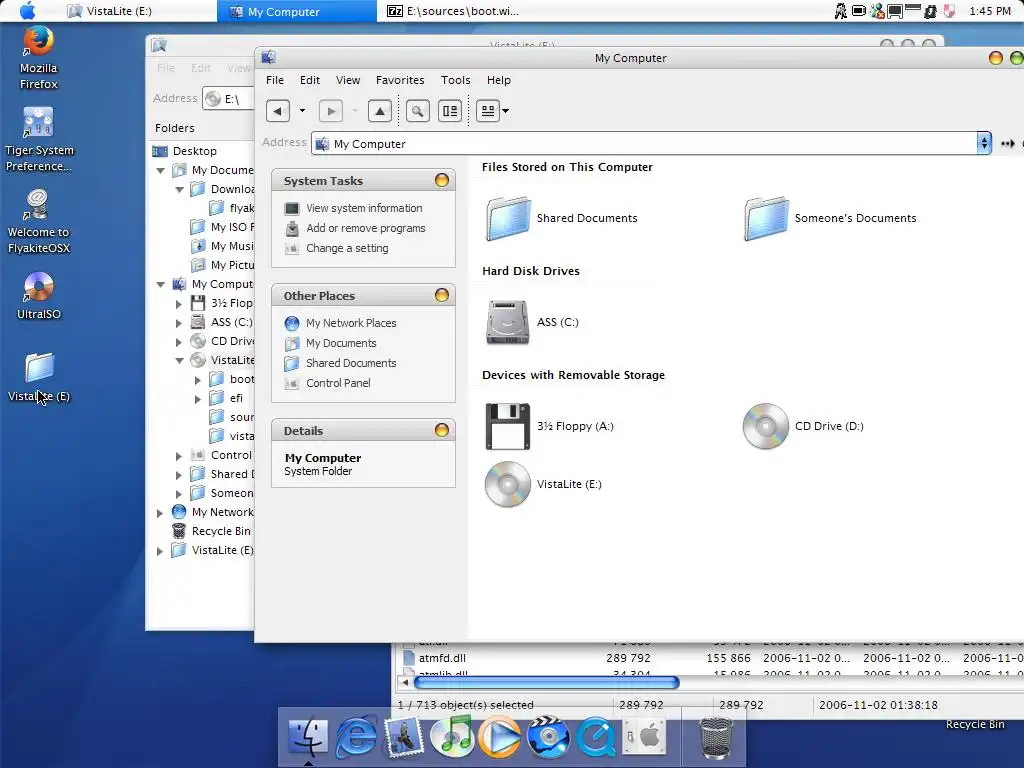The width and height of the screenshot is (1024, 768).
Task: Select the ASS (C:) hard disk icon
Action: click(x=508, y=322)
